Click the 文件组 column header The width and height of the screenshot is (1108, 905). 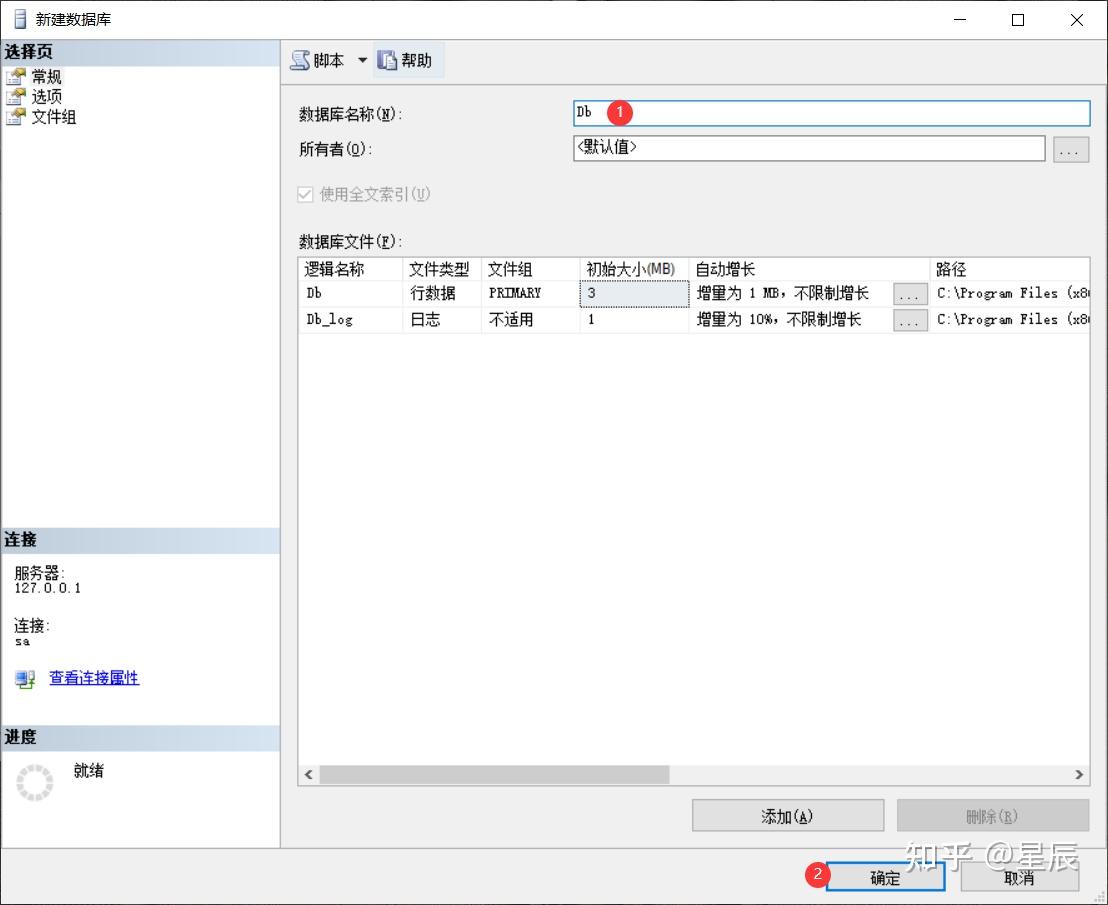pos(531,269)
